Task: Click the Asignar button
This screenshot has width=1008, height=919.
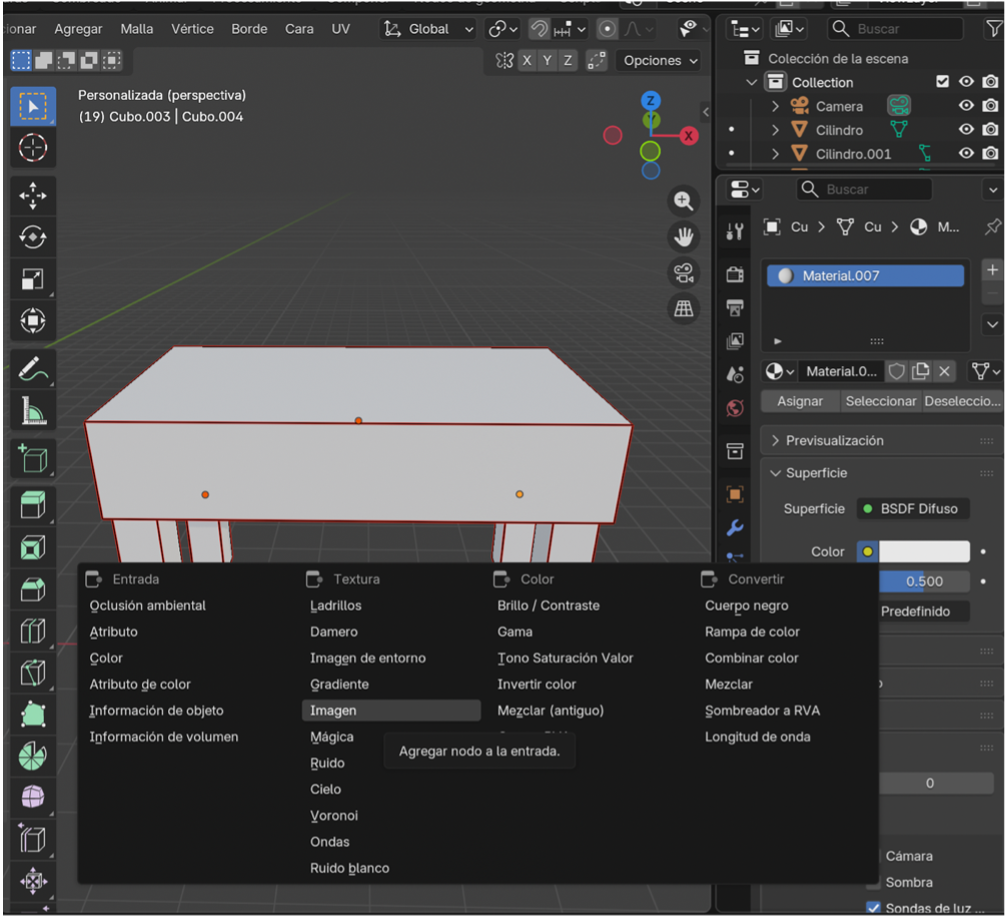Action: [x=799, y=401]
